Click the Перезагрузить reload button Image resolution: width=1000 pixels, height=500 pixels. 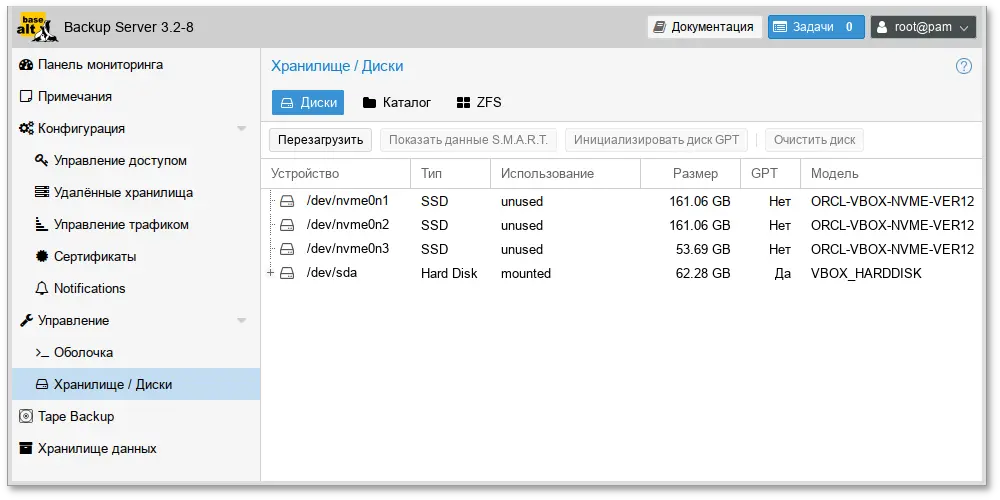pyautogui.click(x=320, y=140)
